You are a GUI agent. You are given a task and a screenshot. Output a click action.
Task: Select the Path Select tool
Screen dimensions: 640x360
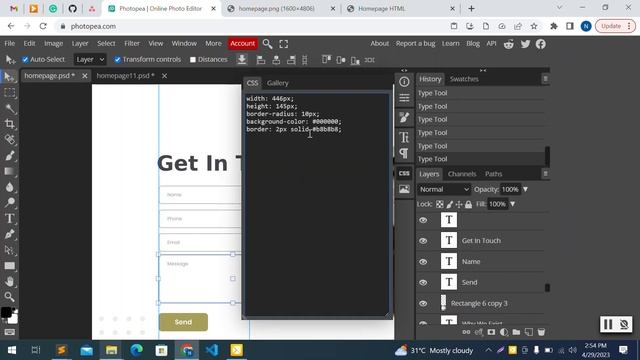click(9, 250)
